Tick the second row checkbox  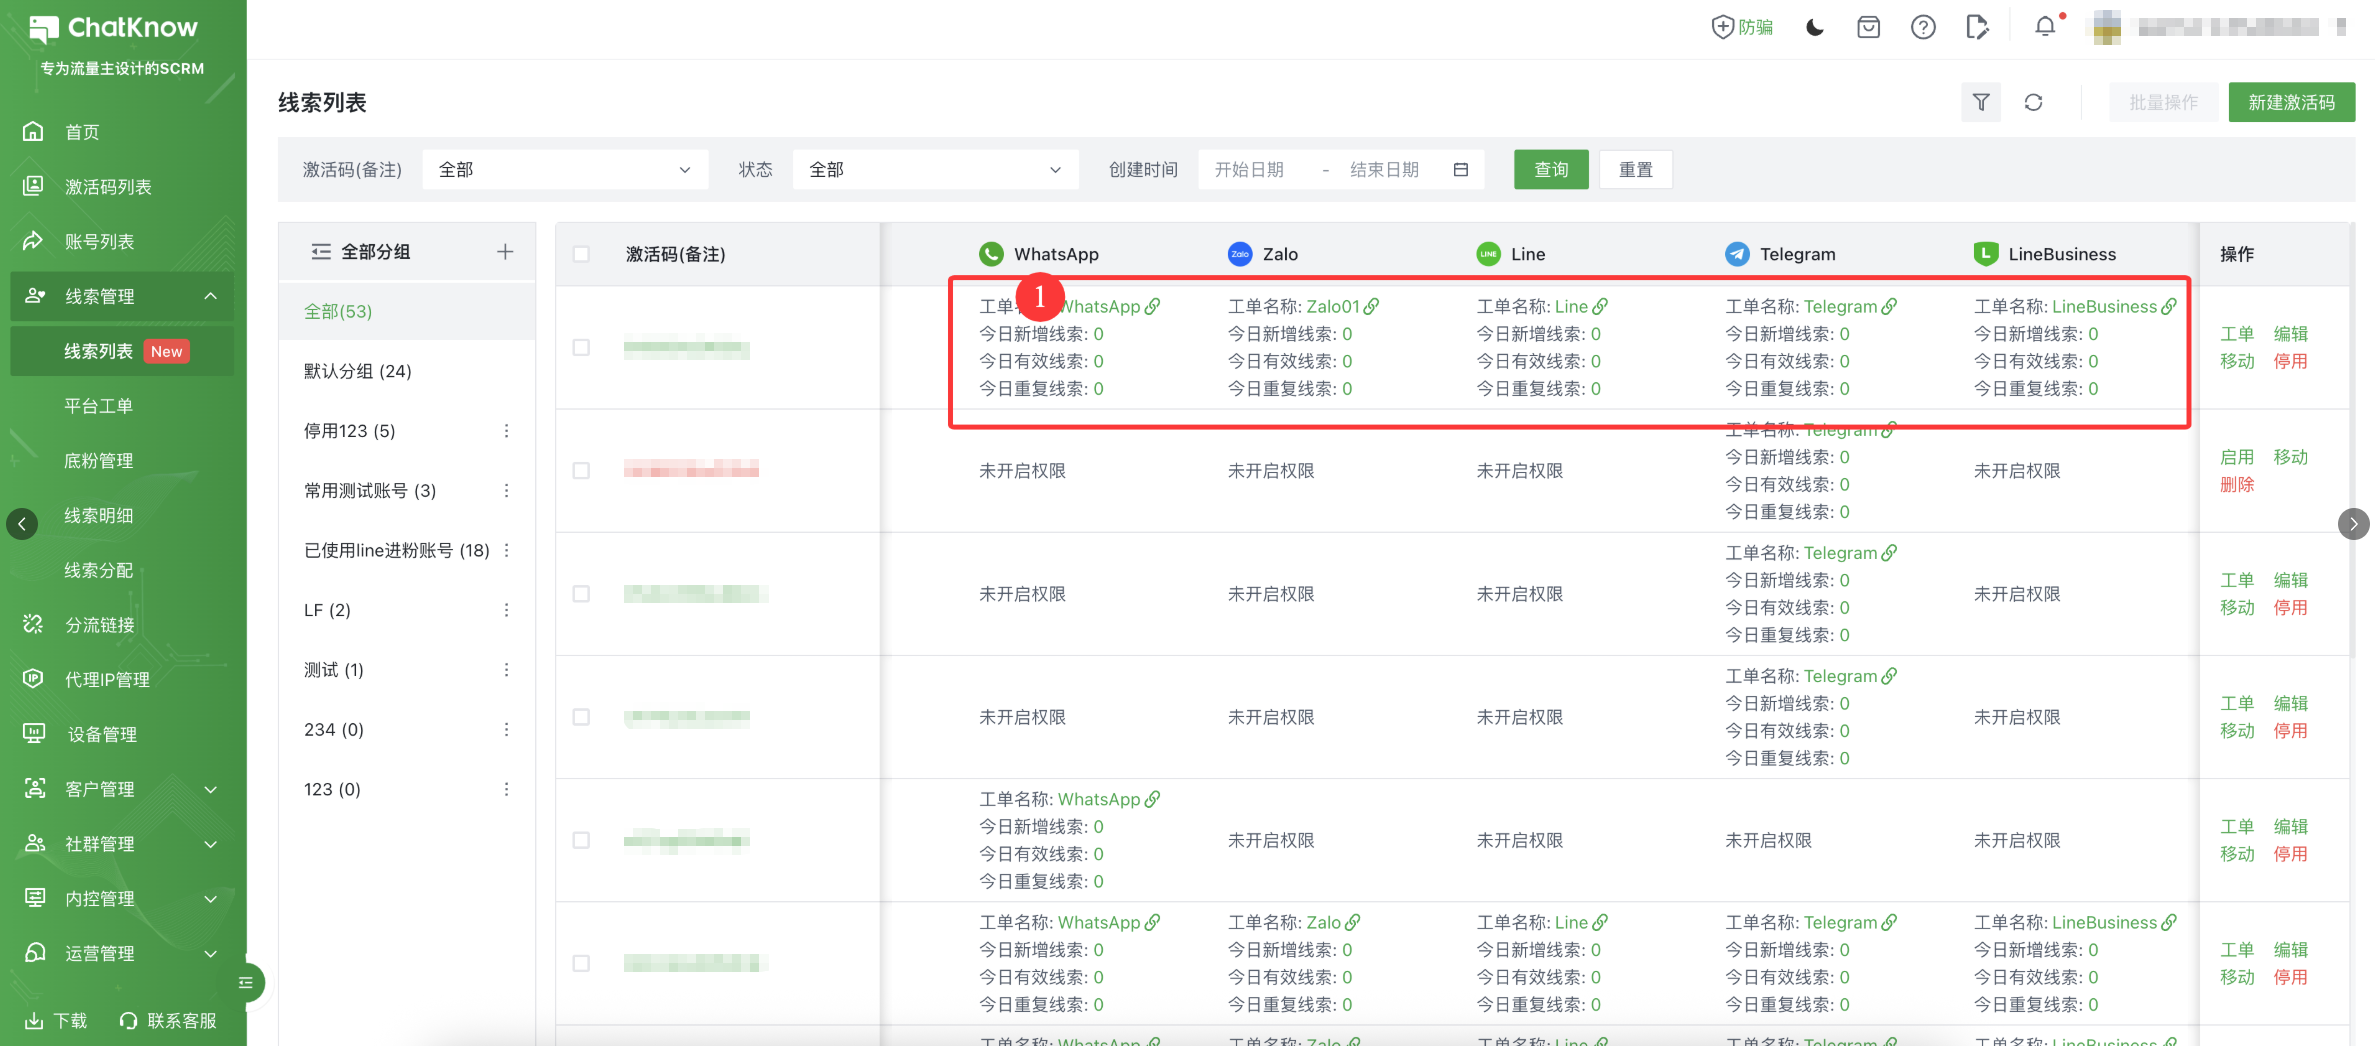tap(581, 471)
